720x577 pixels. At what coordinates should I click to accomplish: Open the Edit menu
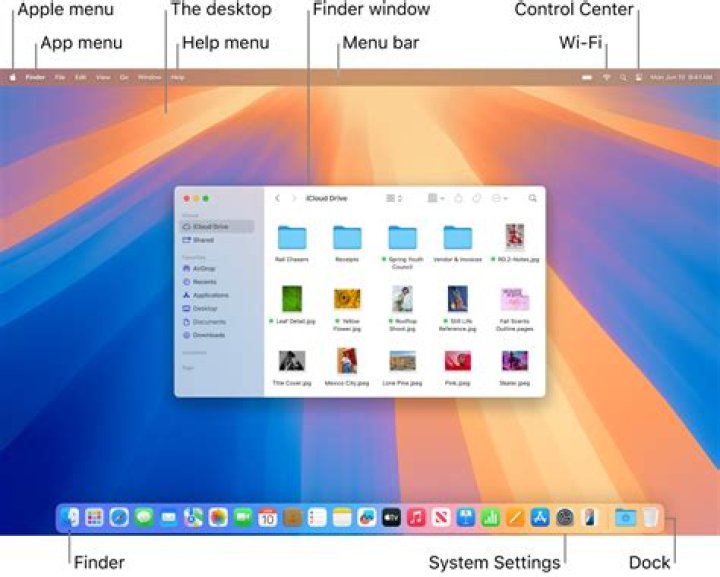(81, 78)
